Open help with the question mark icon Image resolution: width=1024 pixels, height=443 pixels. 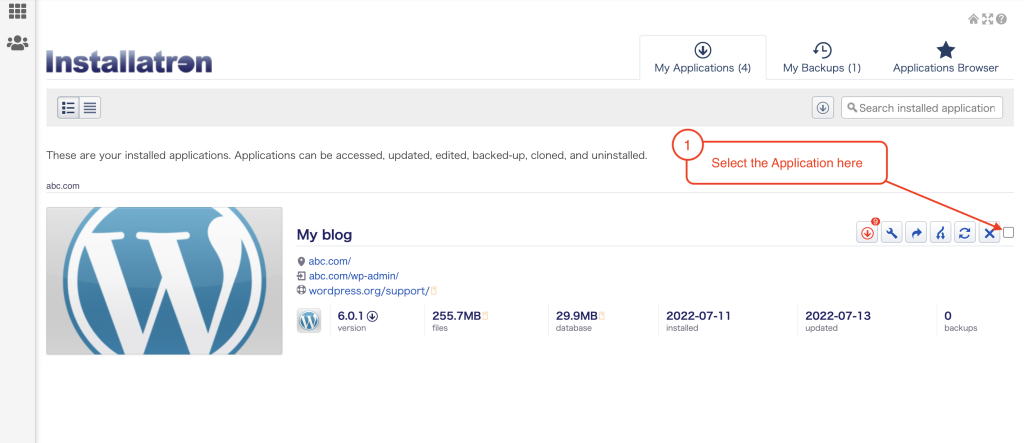point(1001,19)
